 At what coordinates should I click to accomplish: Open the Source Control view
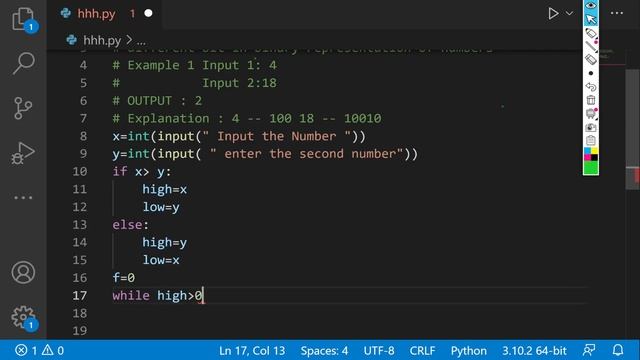[x=23, y=108]
